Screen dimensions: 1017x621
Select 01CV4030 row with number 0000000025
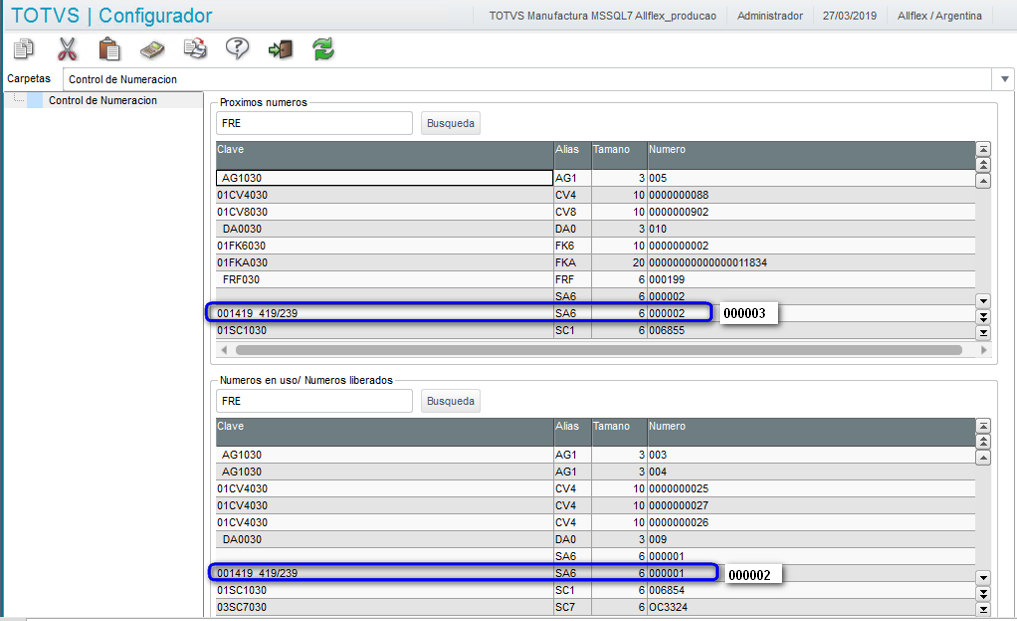[x=595, y=489]
